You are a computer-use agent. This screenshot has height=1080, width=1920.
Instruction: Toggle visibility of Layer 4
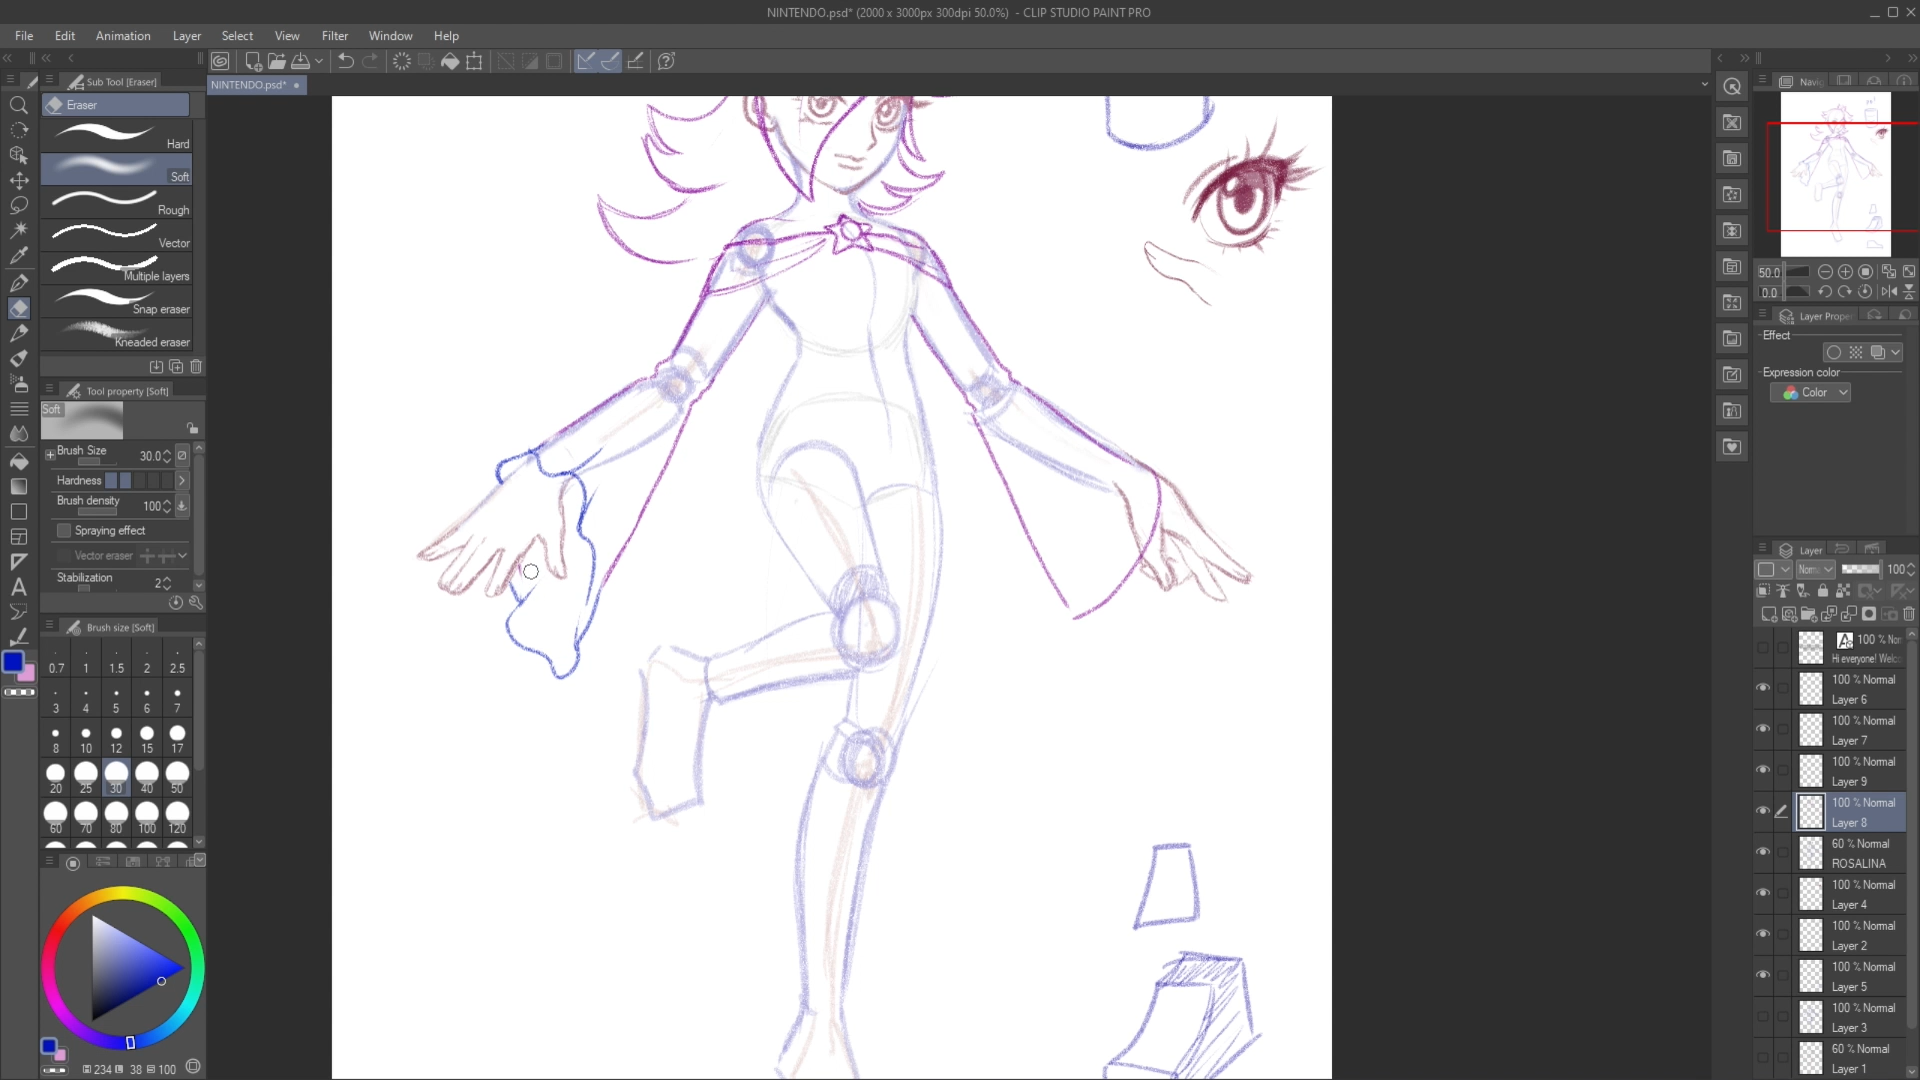pos(1763,893)
